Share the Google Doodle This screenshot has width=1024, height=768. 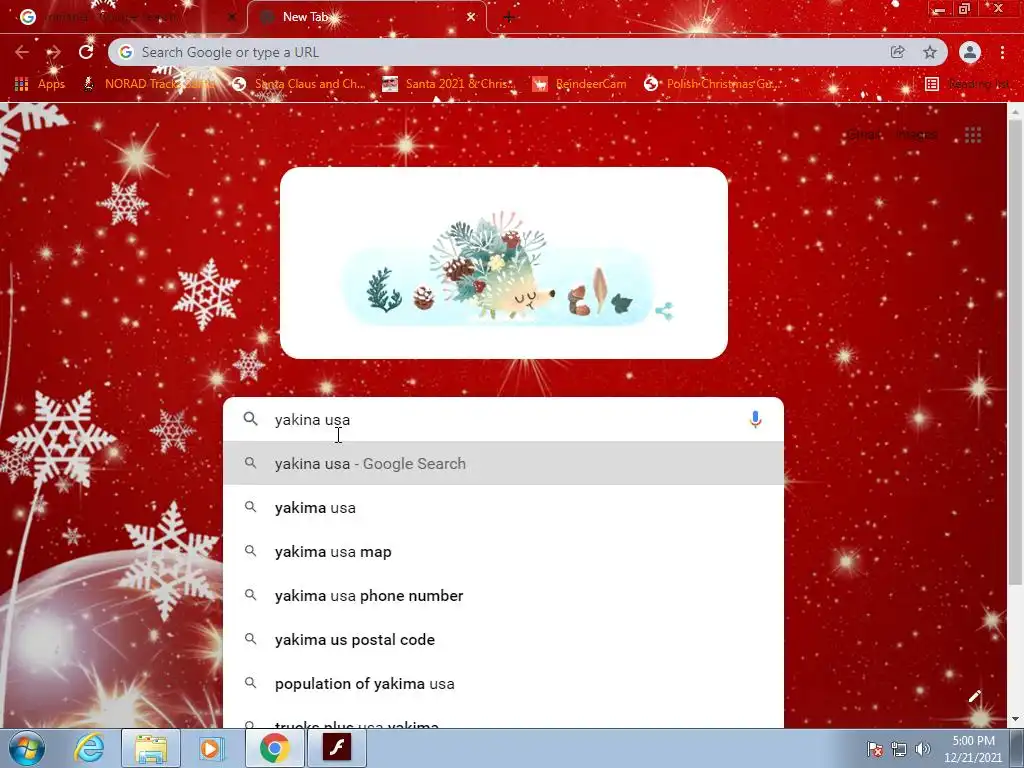click(664, 312)
